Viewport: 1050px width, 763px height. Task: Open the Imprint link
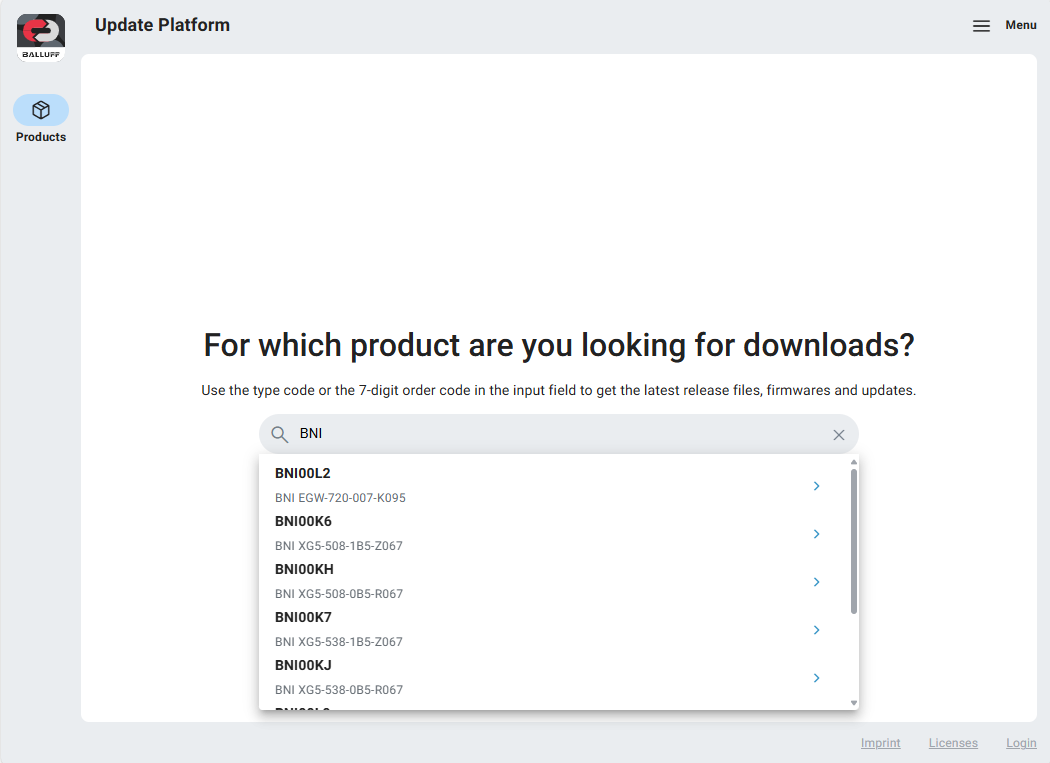pyautogui.click(x=880, y=743)
